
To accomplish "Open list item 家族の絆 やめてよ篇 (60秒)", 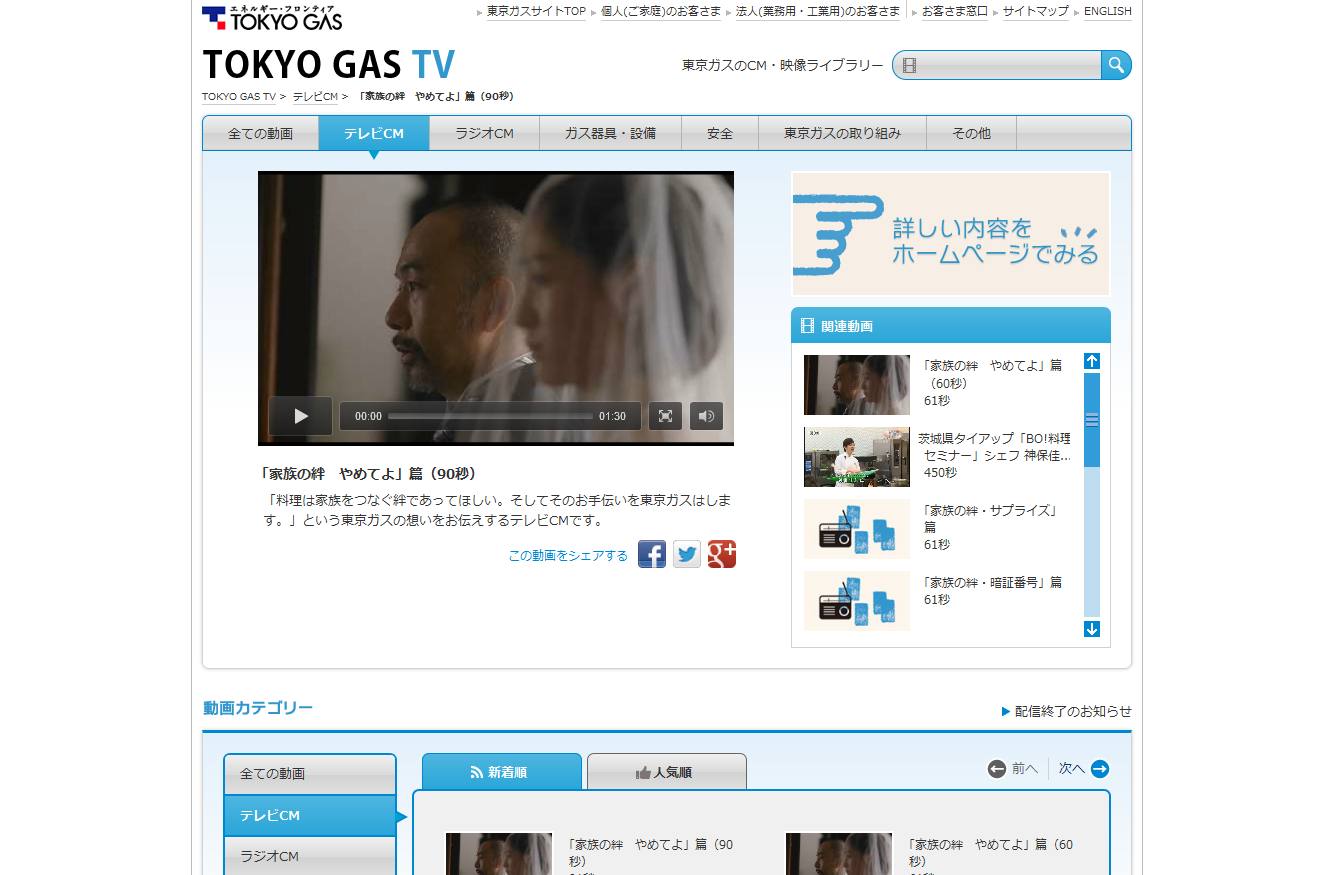I will (990, 853).
